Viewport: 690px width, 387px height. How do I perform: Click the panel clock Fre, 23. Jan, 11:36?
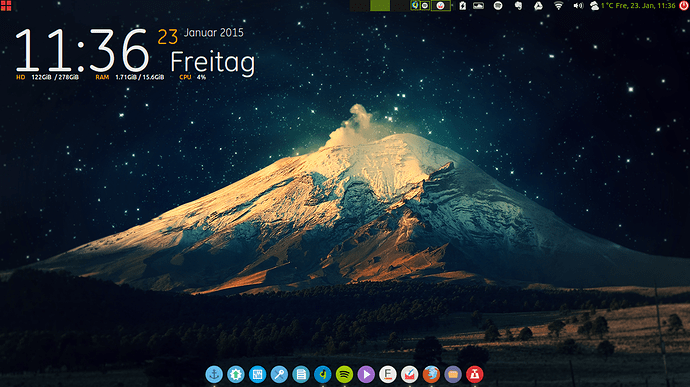646,6
